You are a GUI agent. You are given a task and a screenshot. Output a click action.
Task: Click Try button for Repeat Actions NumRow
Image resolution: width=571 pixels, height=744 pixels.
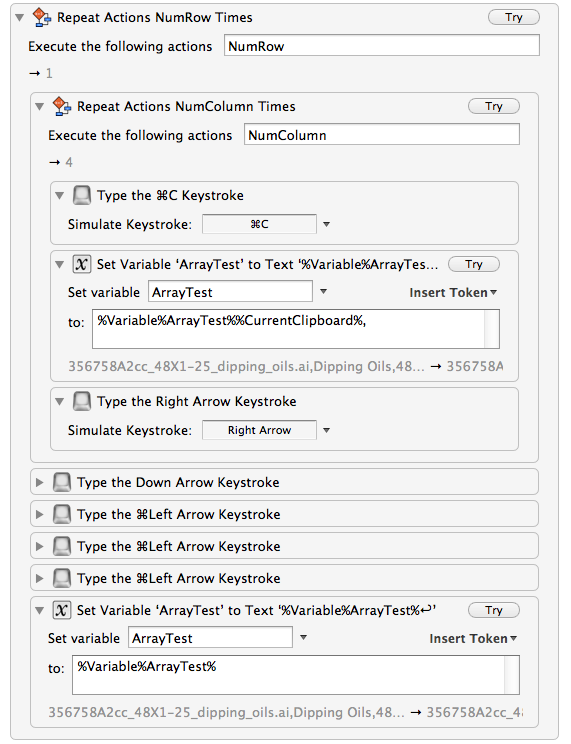pos(514,18)
